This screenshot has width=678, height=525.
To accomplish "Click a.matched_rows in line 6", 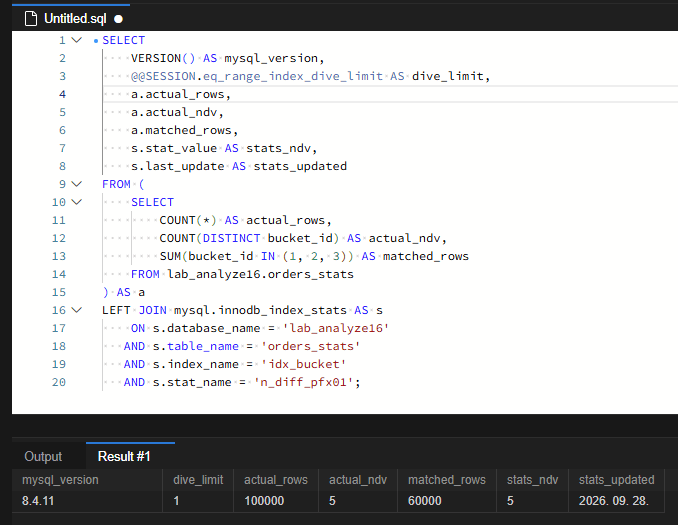I will click(181, 130).
